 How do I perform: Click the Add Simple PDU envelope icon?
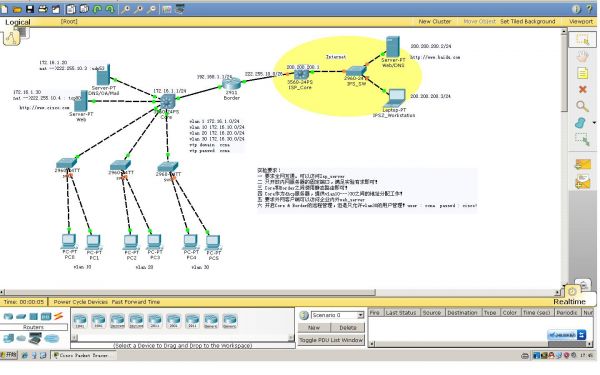[x=583, y=165]
